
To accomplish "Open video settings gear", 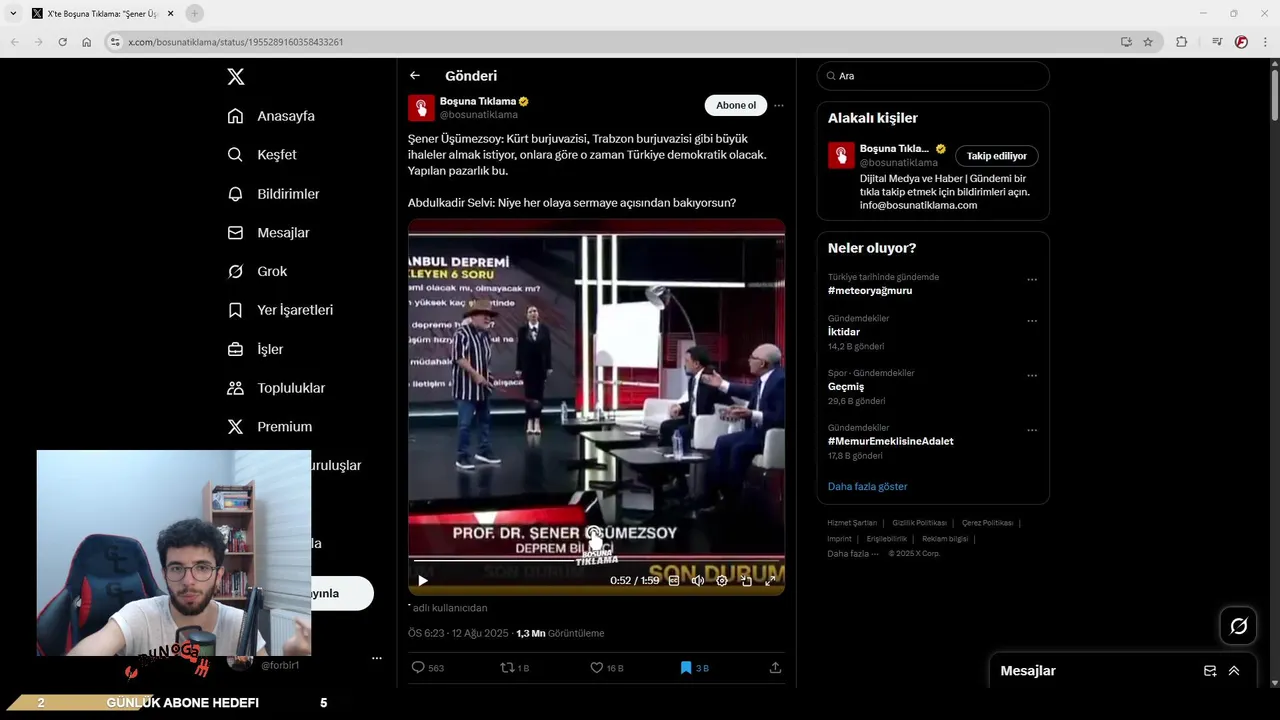I will 722,580.
